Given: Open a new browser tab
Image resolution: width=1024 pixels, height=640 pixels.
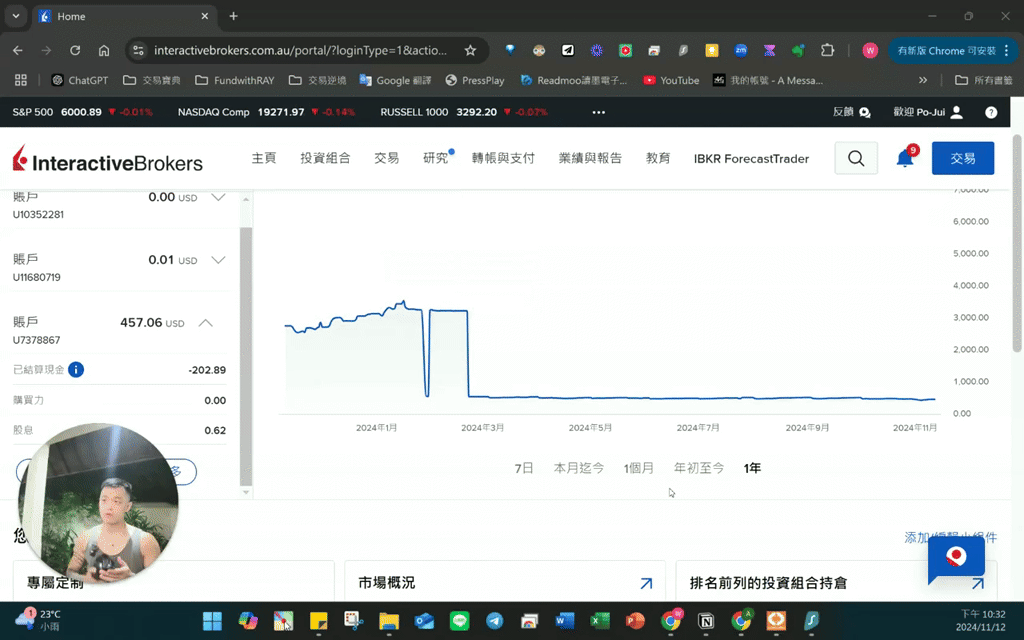Looking at the screenshot, I should pyautogui.click(x=233, y=16).
